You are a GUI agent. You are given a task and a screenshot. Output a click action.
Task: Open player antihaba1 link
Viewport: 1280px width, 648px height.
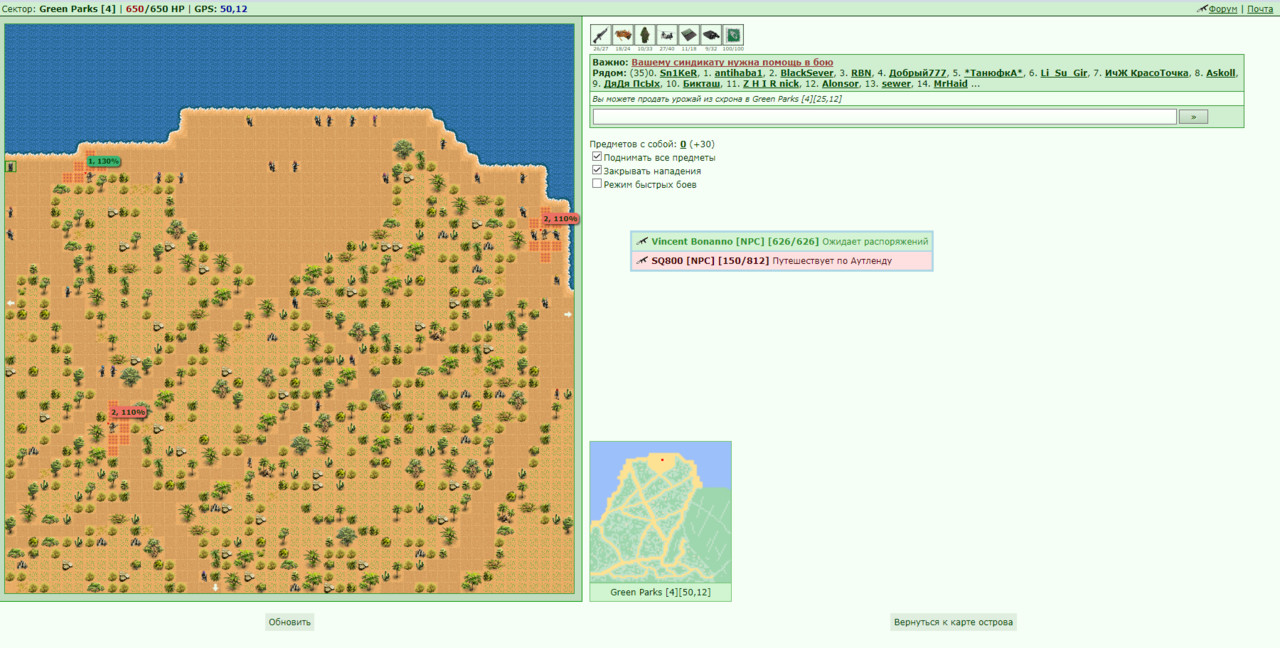click(x=739, y=73)
